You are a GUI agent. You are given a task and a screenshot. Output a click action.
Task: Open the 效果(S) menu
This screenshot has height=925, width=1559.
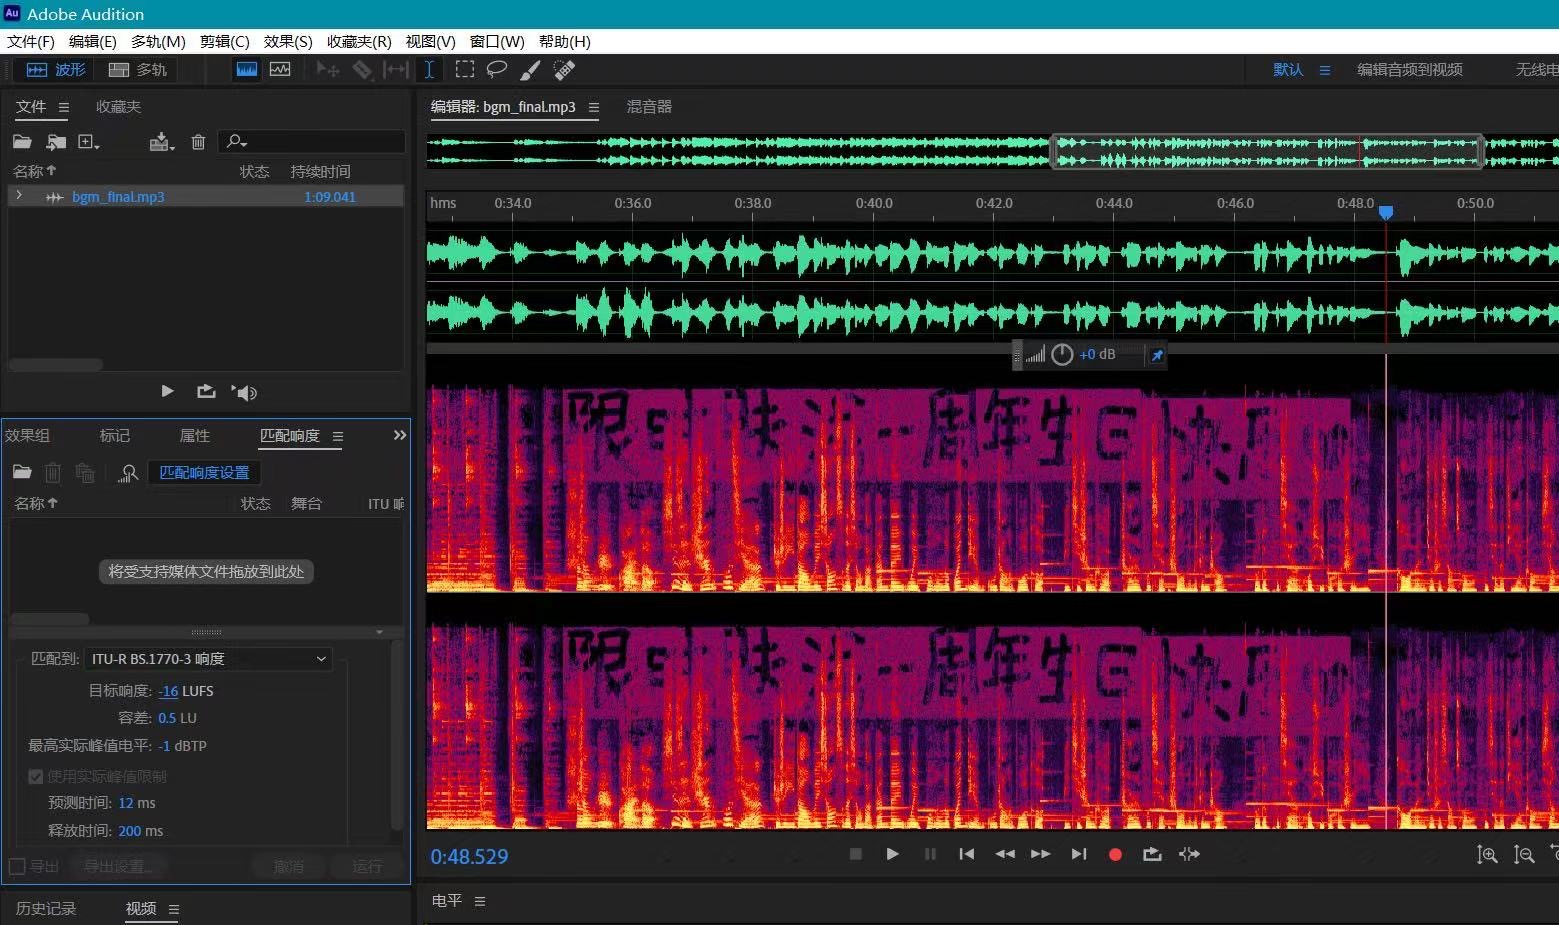(x=287, y=41)
